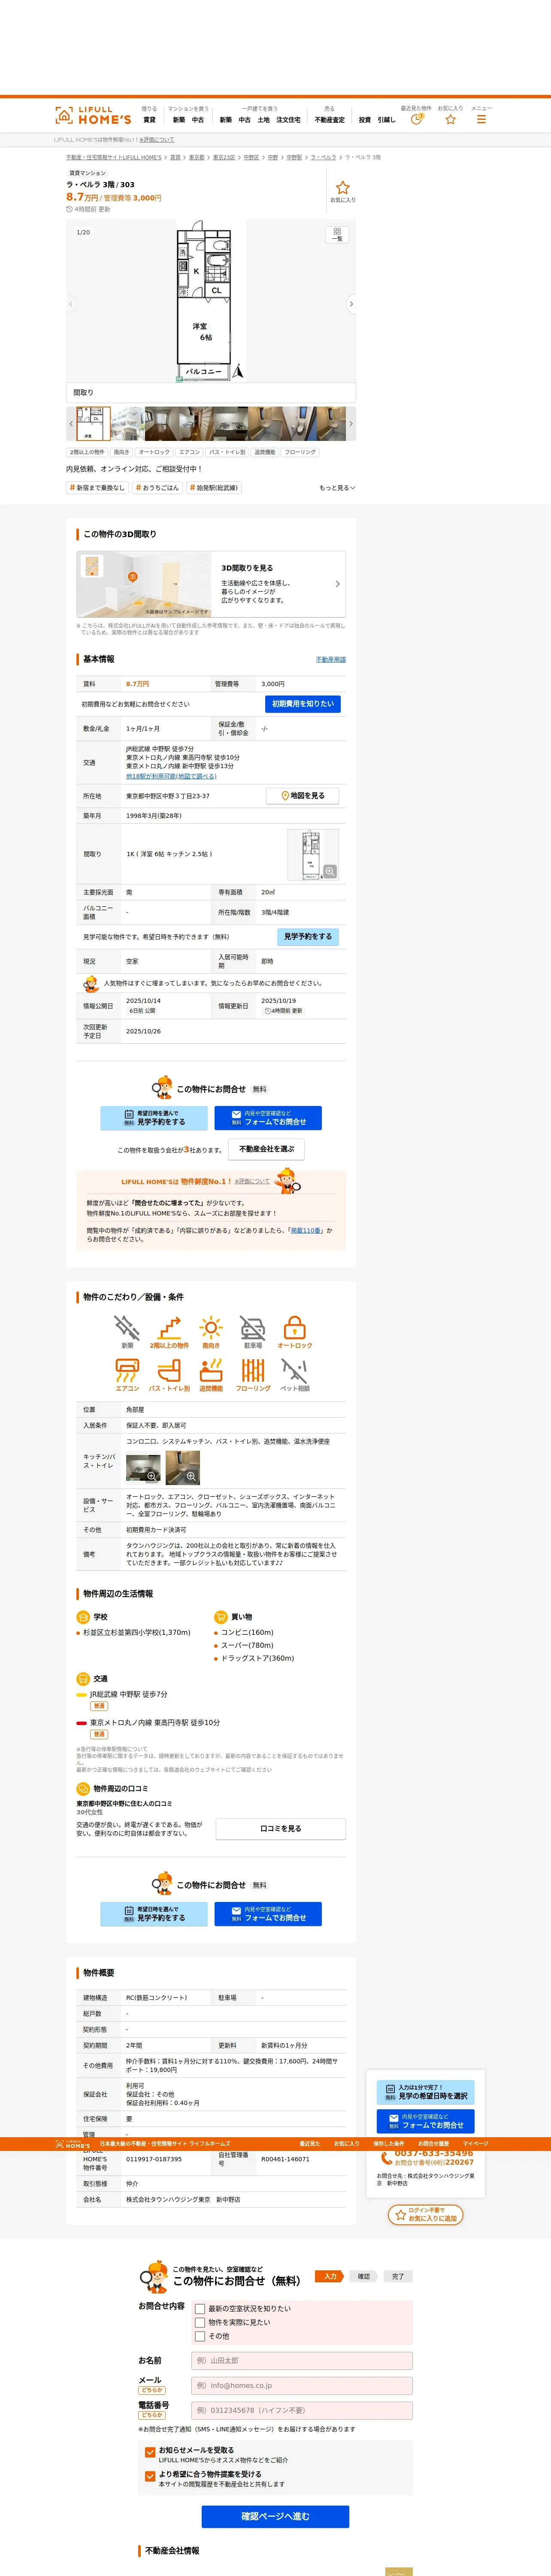Image resolution: width=551 pixels, height=2576 pixels.
Task: Click 不動産会社を選ぶ button
Action: (267, 1149)
